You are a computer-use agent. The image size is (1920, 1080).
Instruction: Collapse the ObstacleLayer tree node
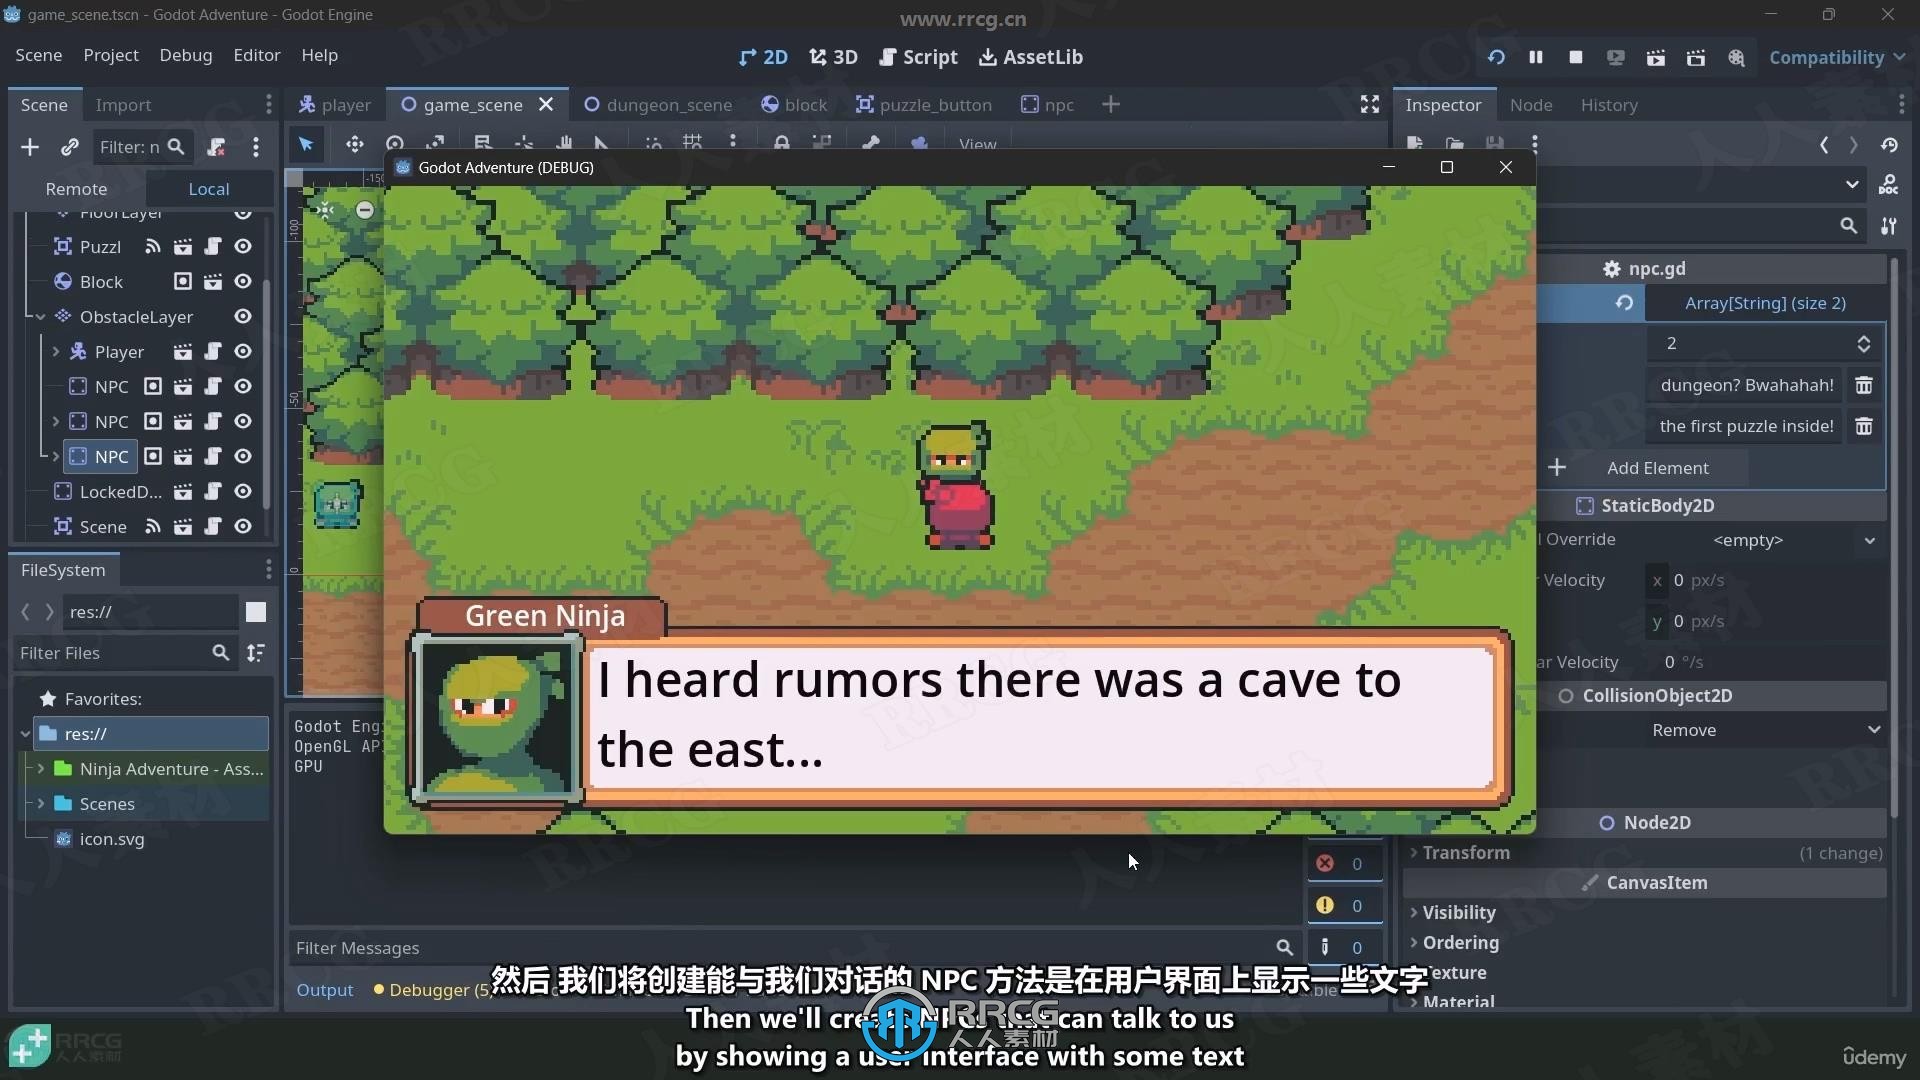coord(41,316)
